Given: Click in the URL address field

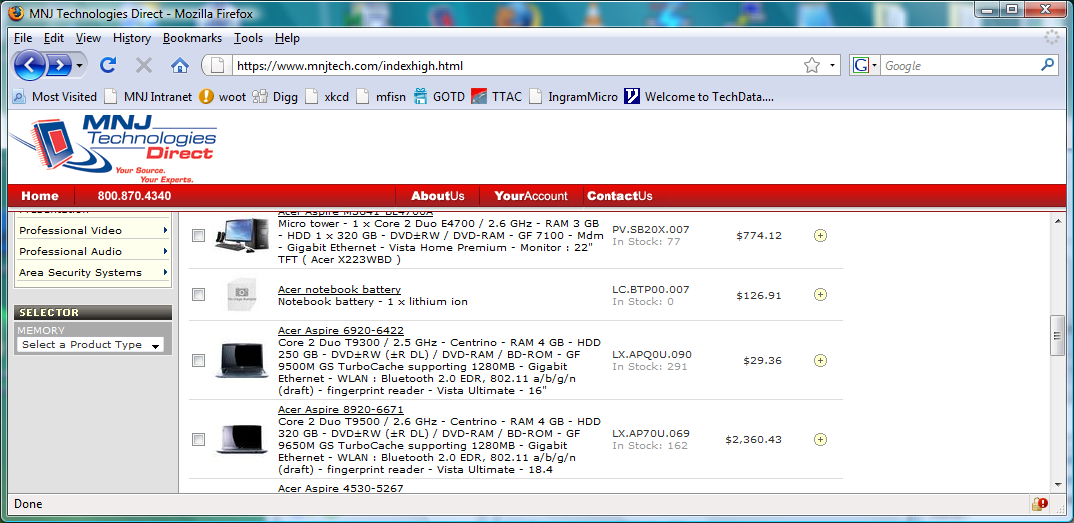Looking at the screenshot, I should click(x=517, y=66).
